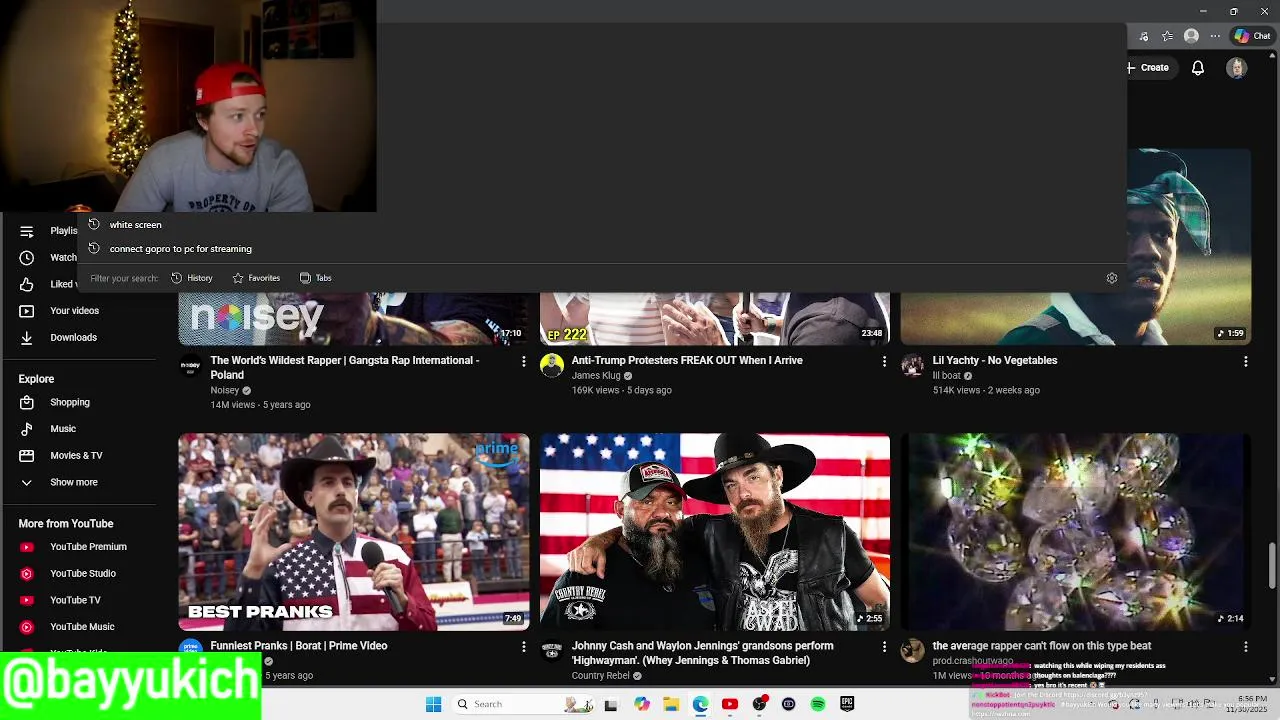This screenshot has height=720, width=1280.
Task: Play the sparkling diamonds beat thumbnail
Action: 1076,532
